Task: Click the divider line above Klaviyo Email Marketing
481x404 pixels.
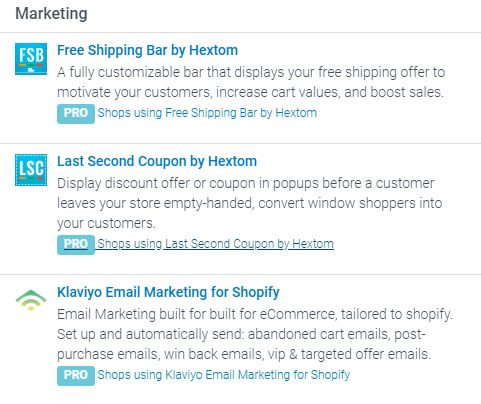Action: [x=240, y=275]
